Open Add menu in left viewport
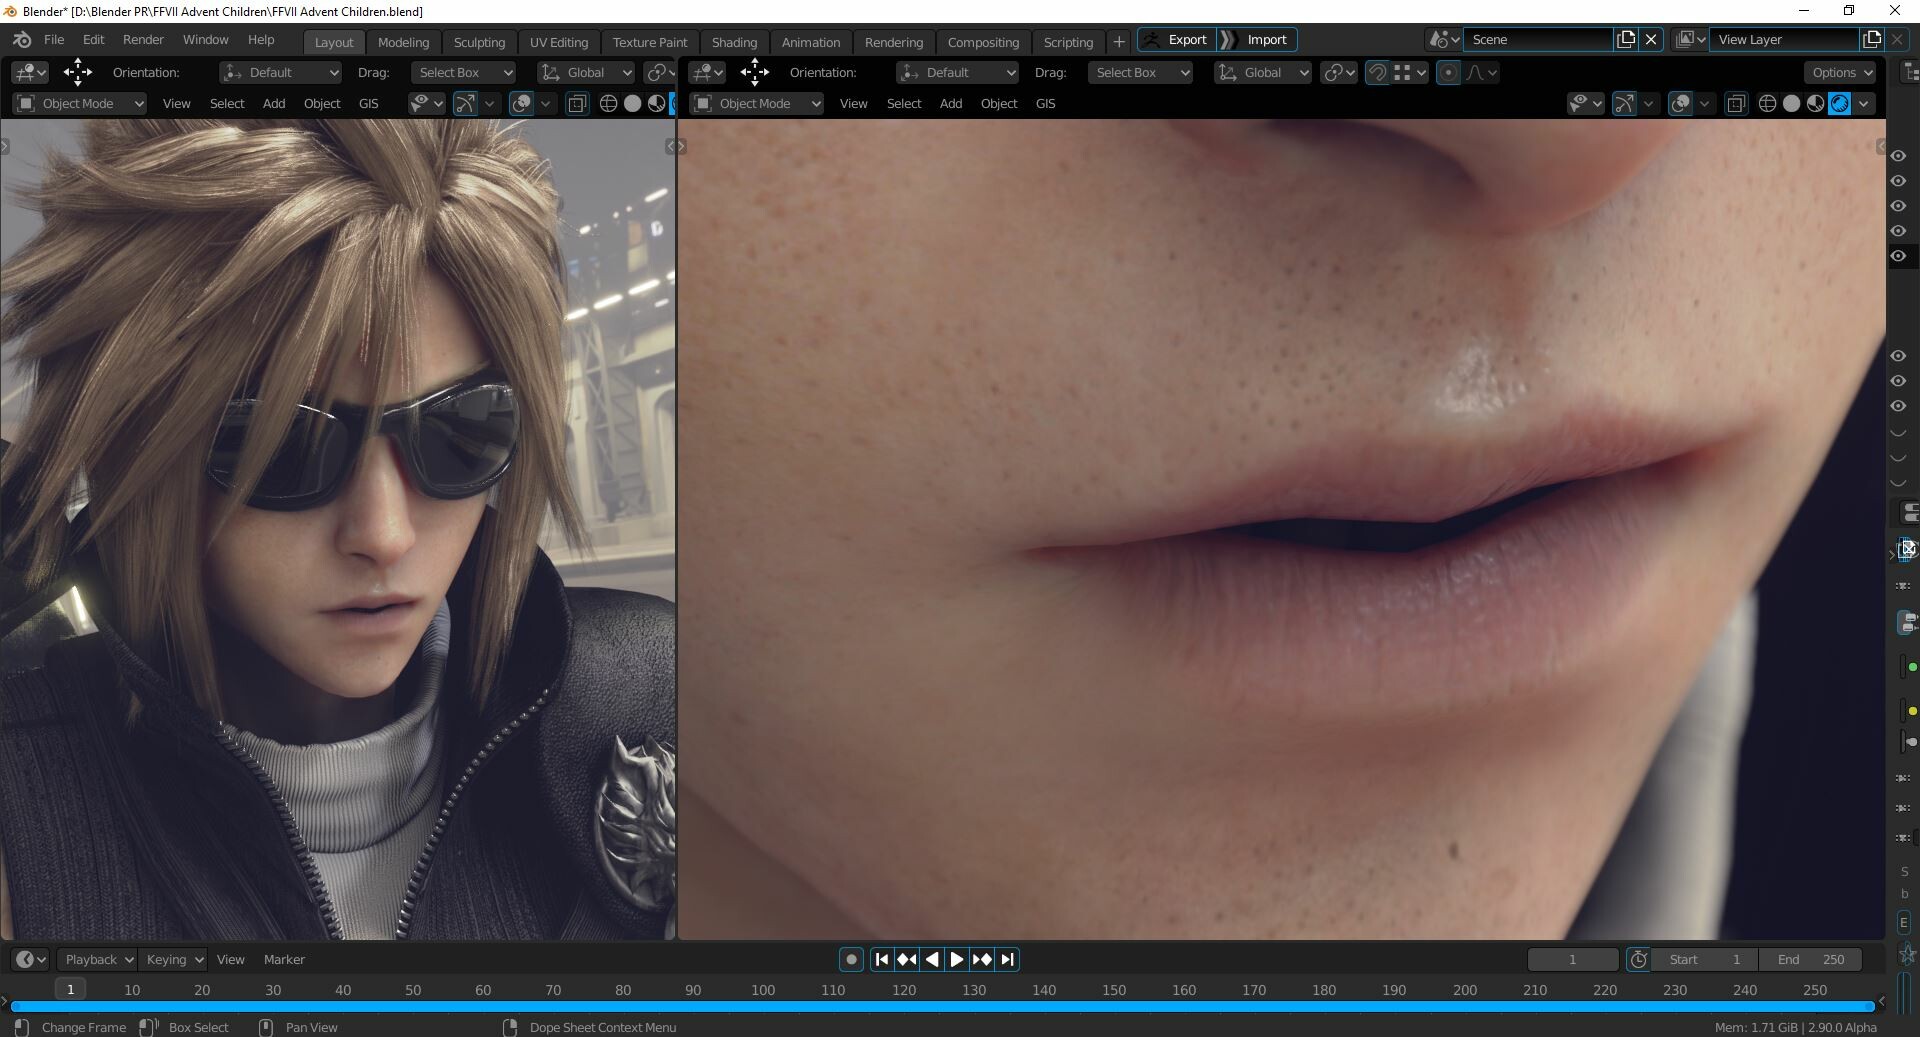The image size is (1920, 1037). coord(273,103)
